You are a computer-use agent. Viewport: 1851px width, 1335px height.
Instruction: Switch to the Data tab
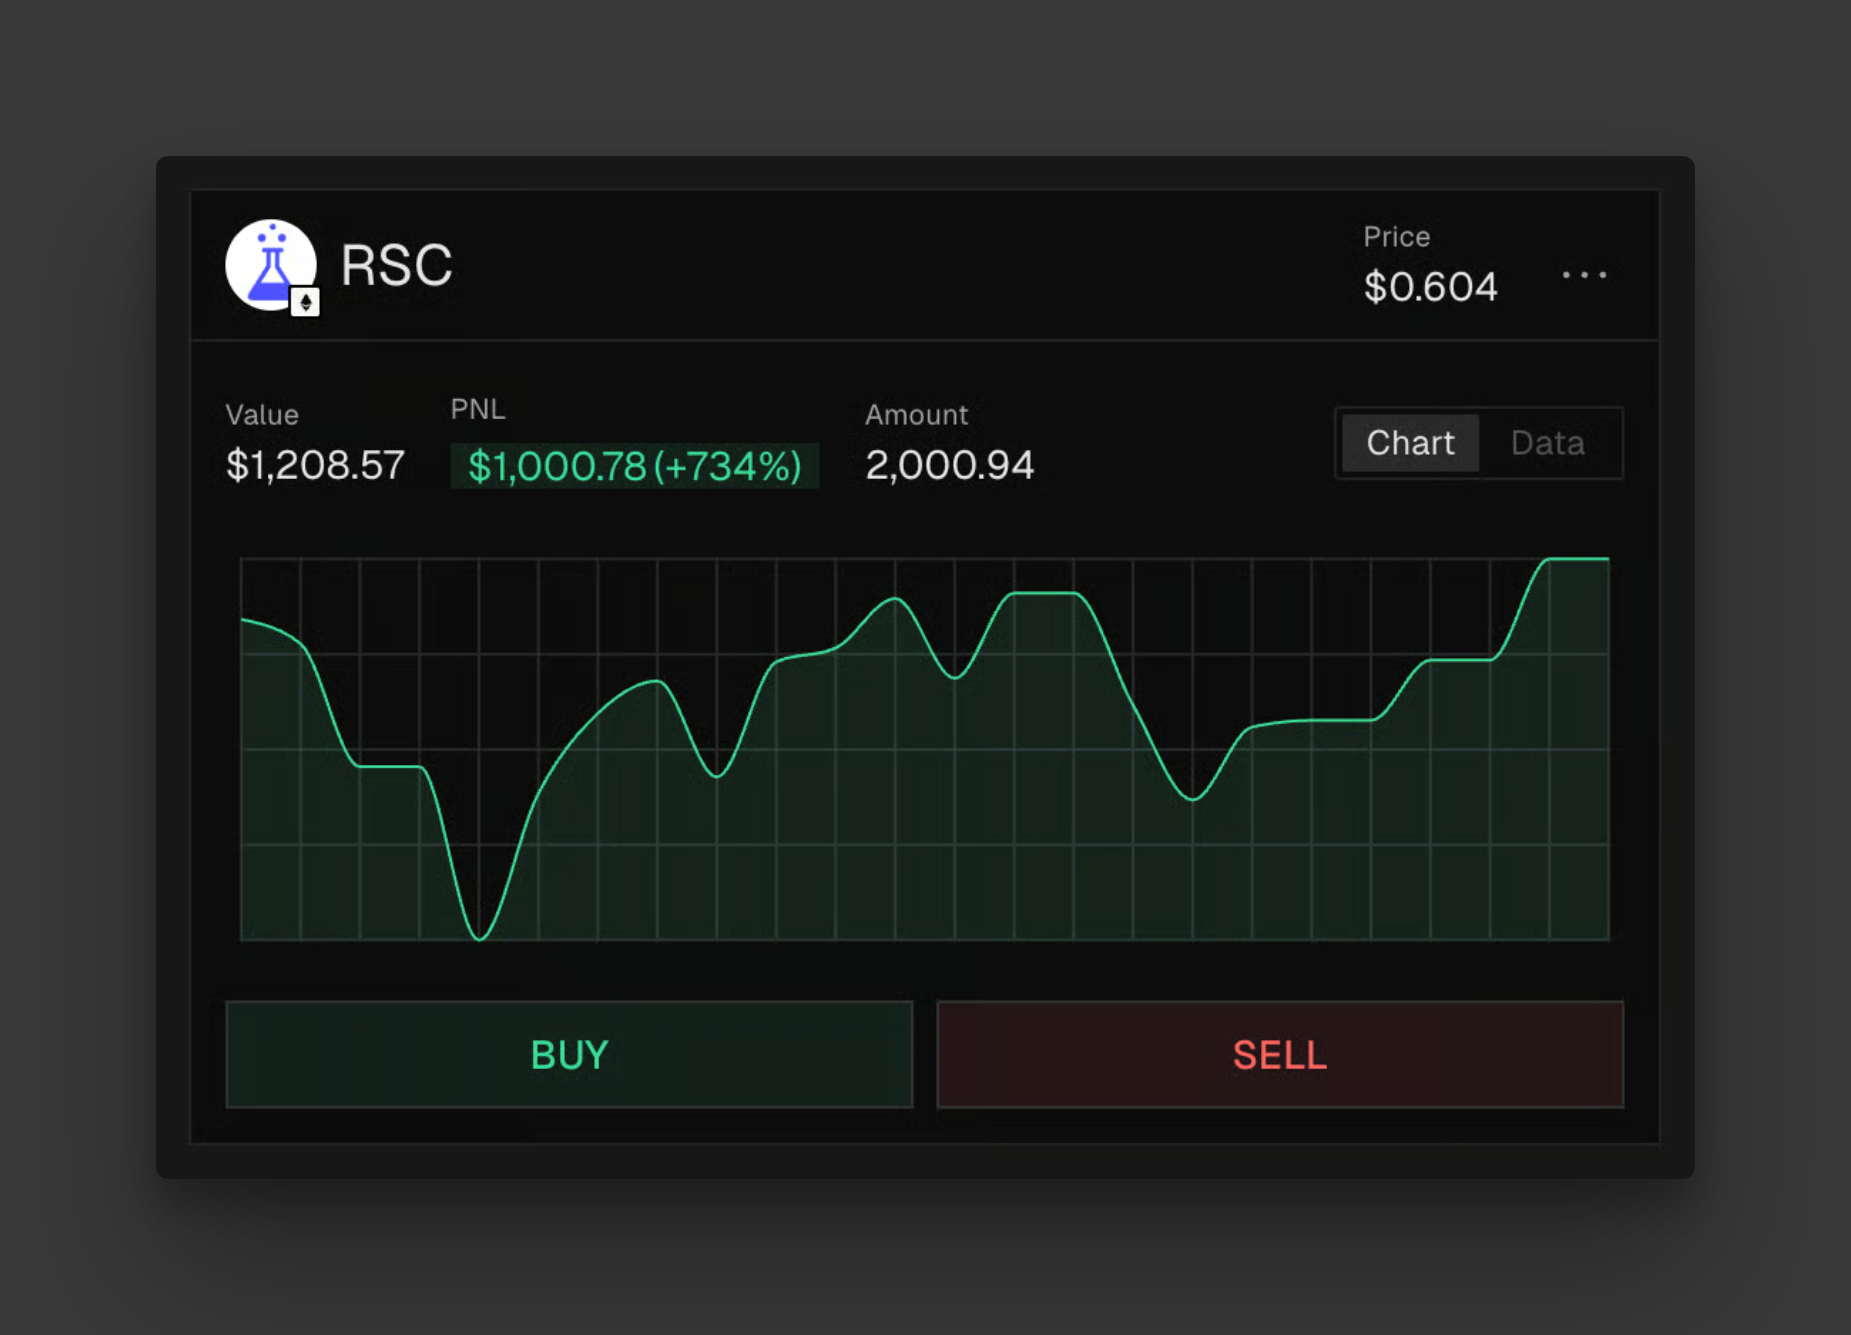(x=1547, y=443)
